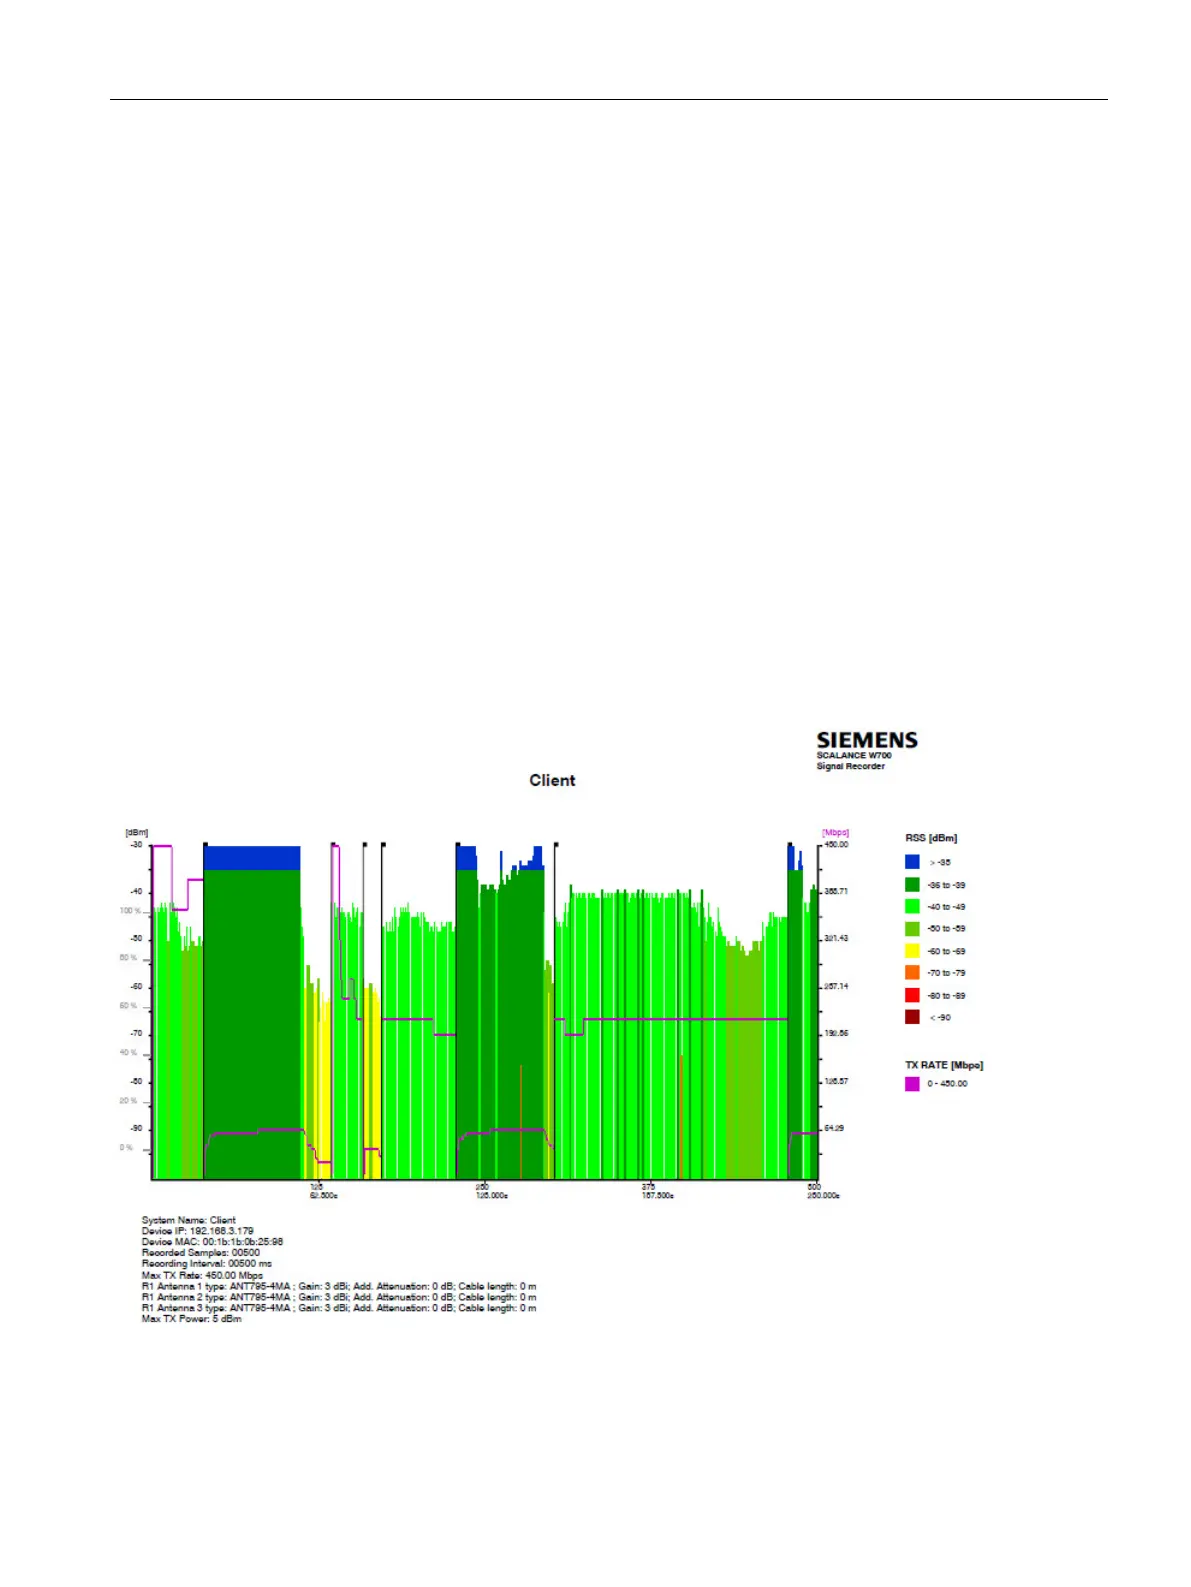Click the '[dBm]' left axis label
Viewport: 1191px width, 1587px height.
136,832
